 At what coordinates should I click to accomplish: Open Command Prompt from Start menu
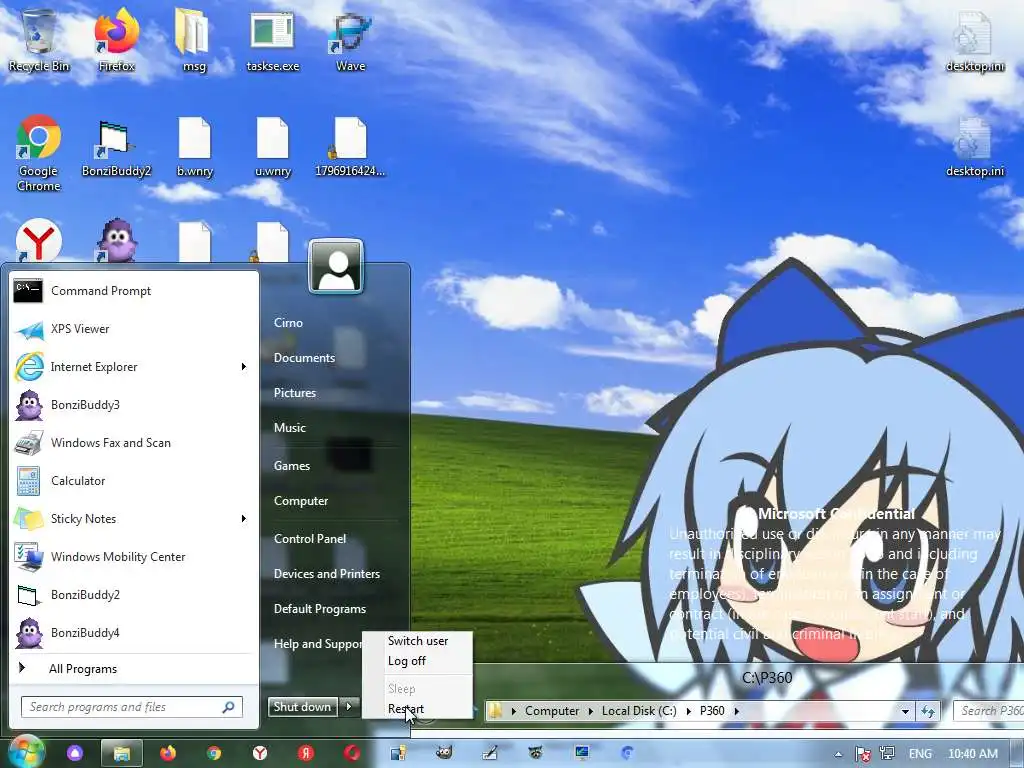pos(134,291)
